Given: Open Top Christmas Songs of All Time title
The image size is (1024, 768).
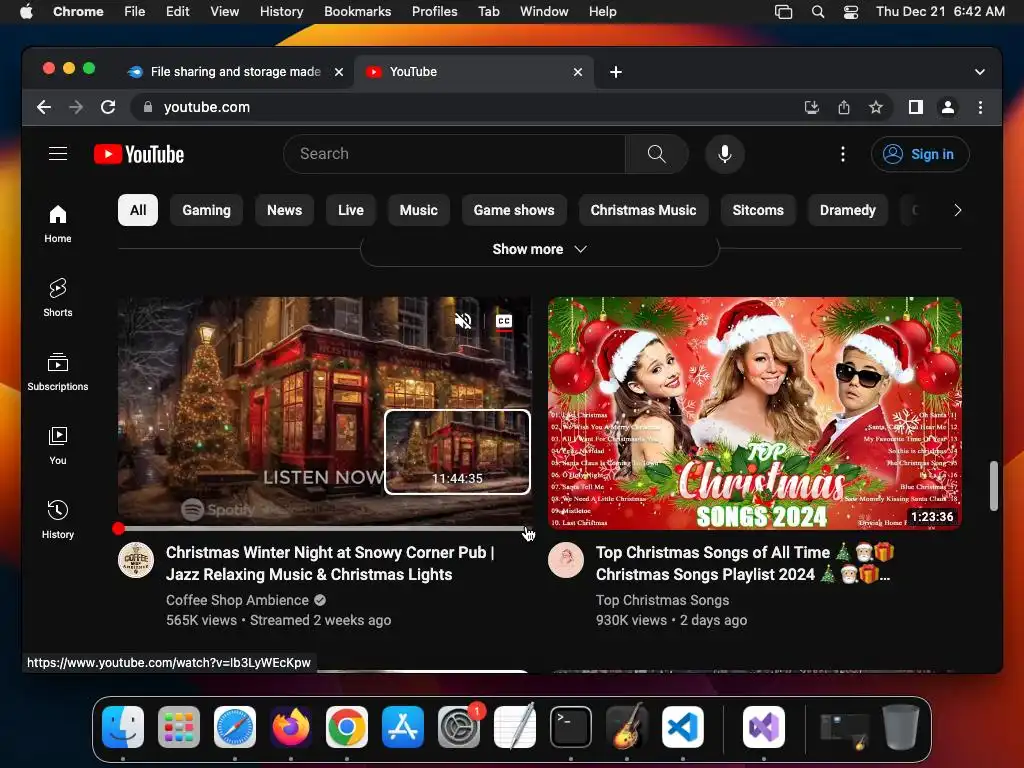Looking at the screenshot, I should tap(744, 564).
